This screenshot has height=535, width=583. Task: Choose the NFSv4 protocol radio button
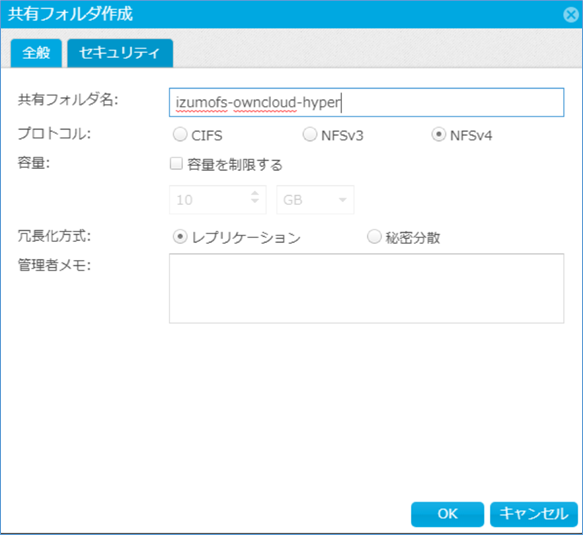click(438, 135)
